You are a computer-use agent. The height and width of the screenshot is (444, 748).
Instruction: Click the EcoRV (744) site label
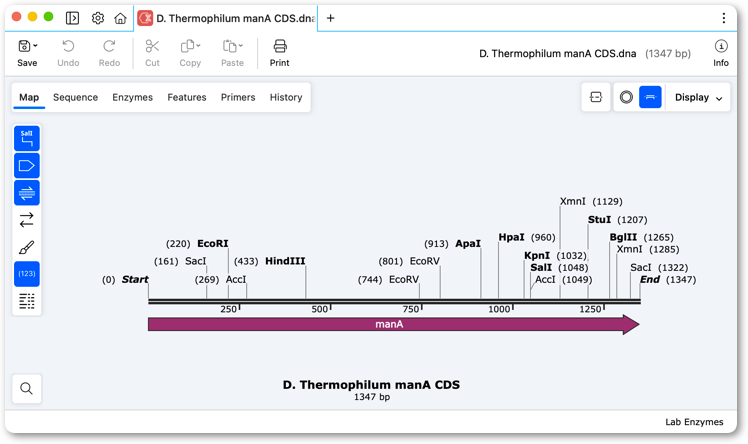tap(388, 279)
